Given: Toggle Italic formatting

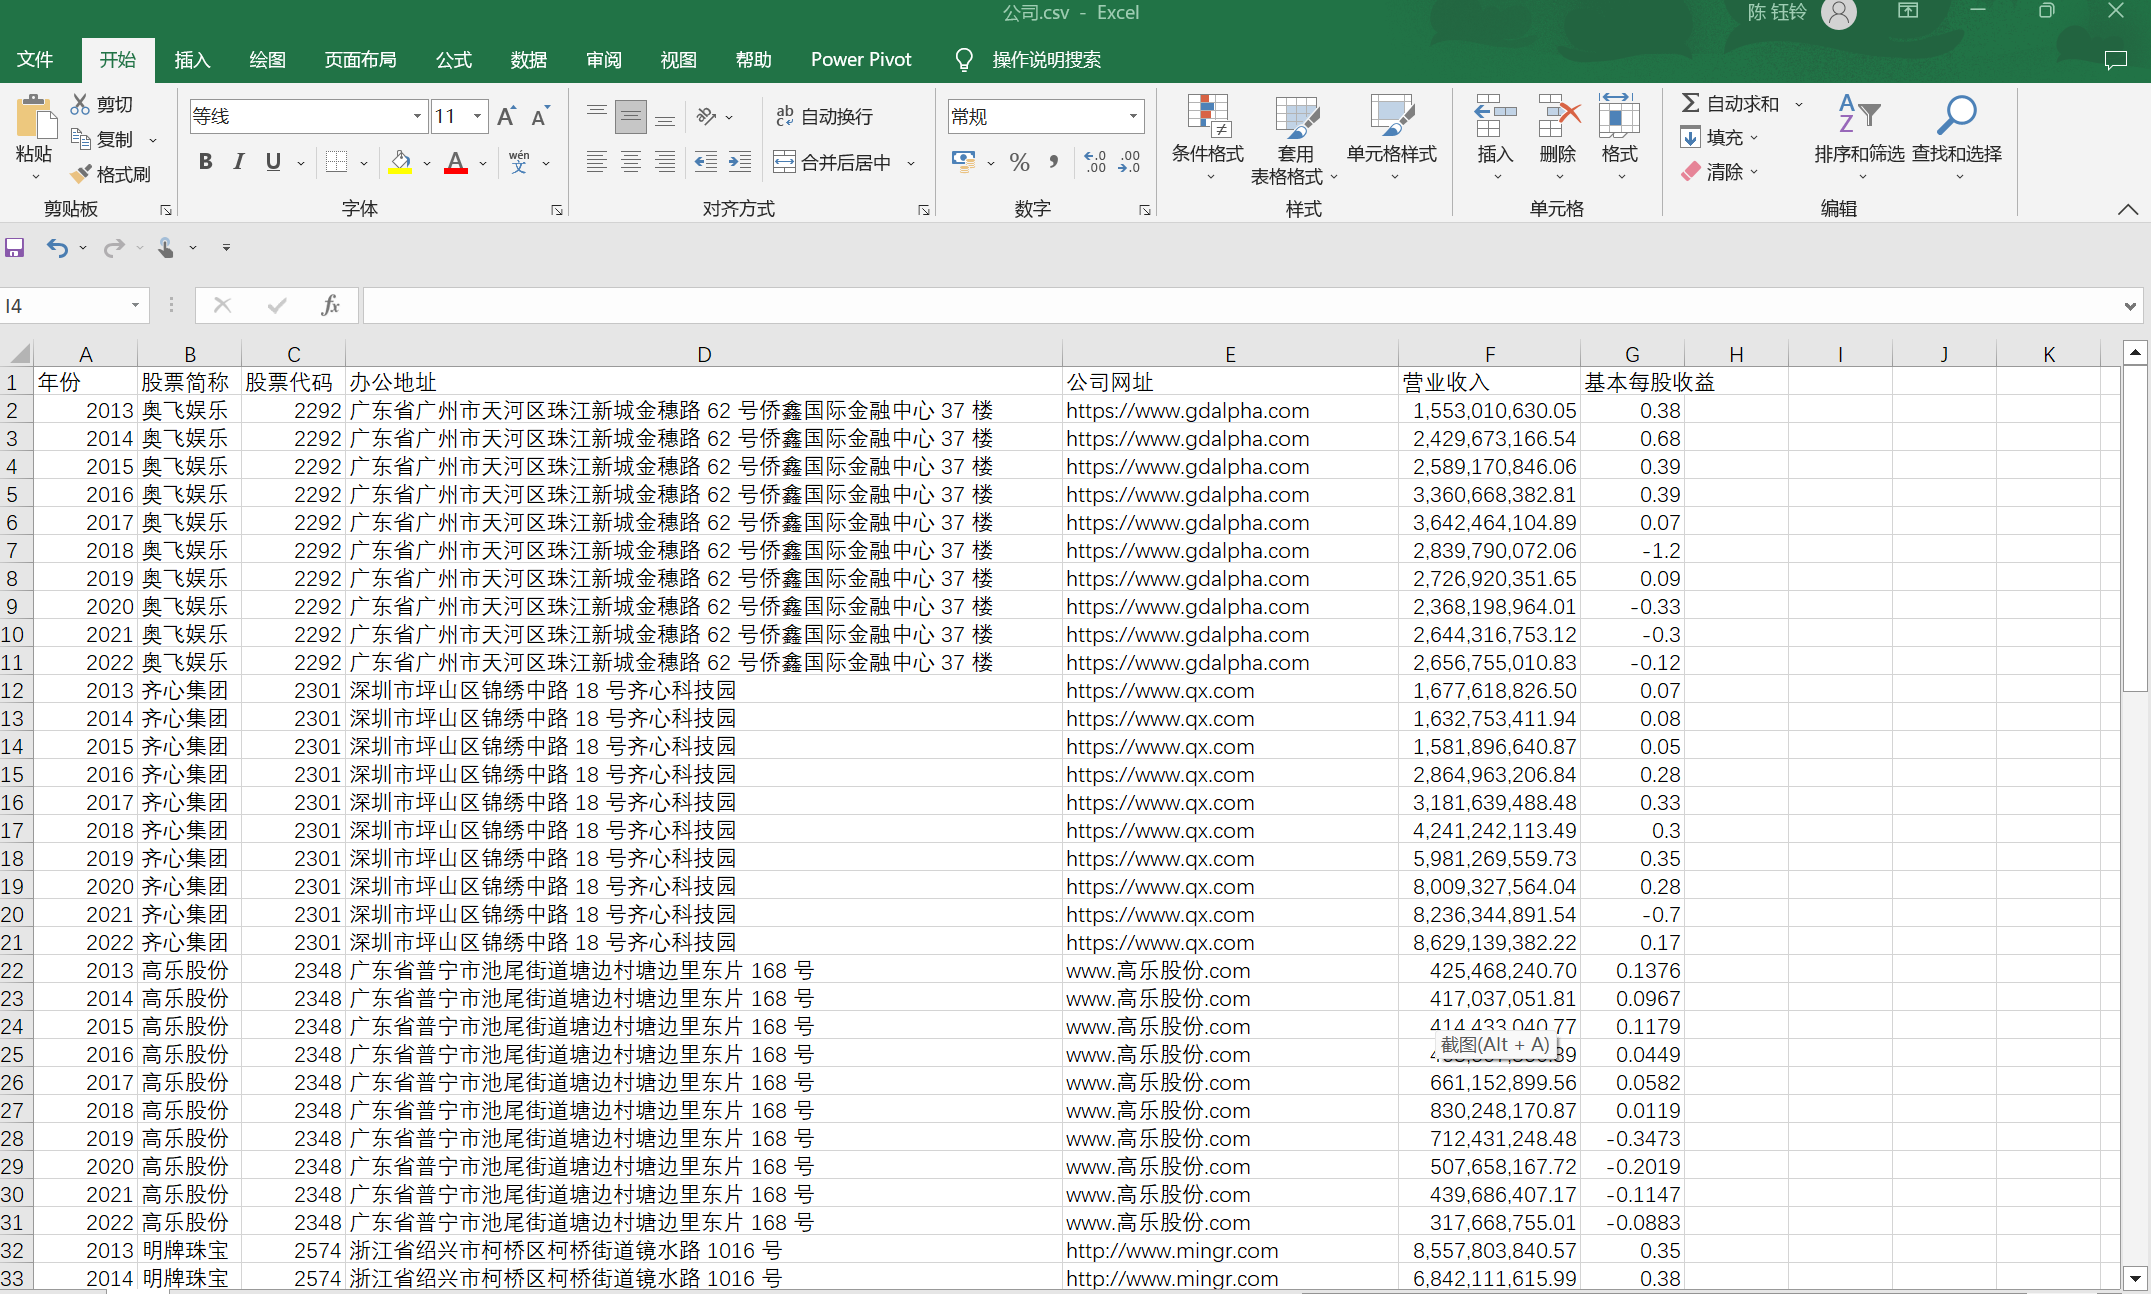Looking at the screenshot, I should tap(239, 162).
